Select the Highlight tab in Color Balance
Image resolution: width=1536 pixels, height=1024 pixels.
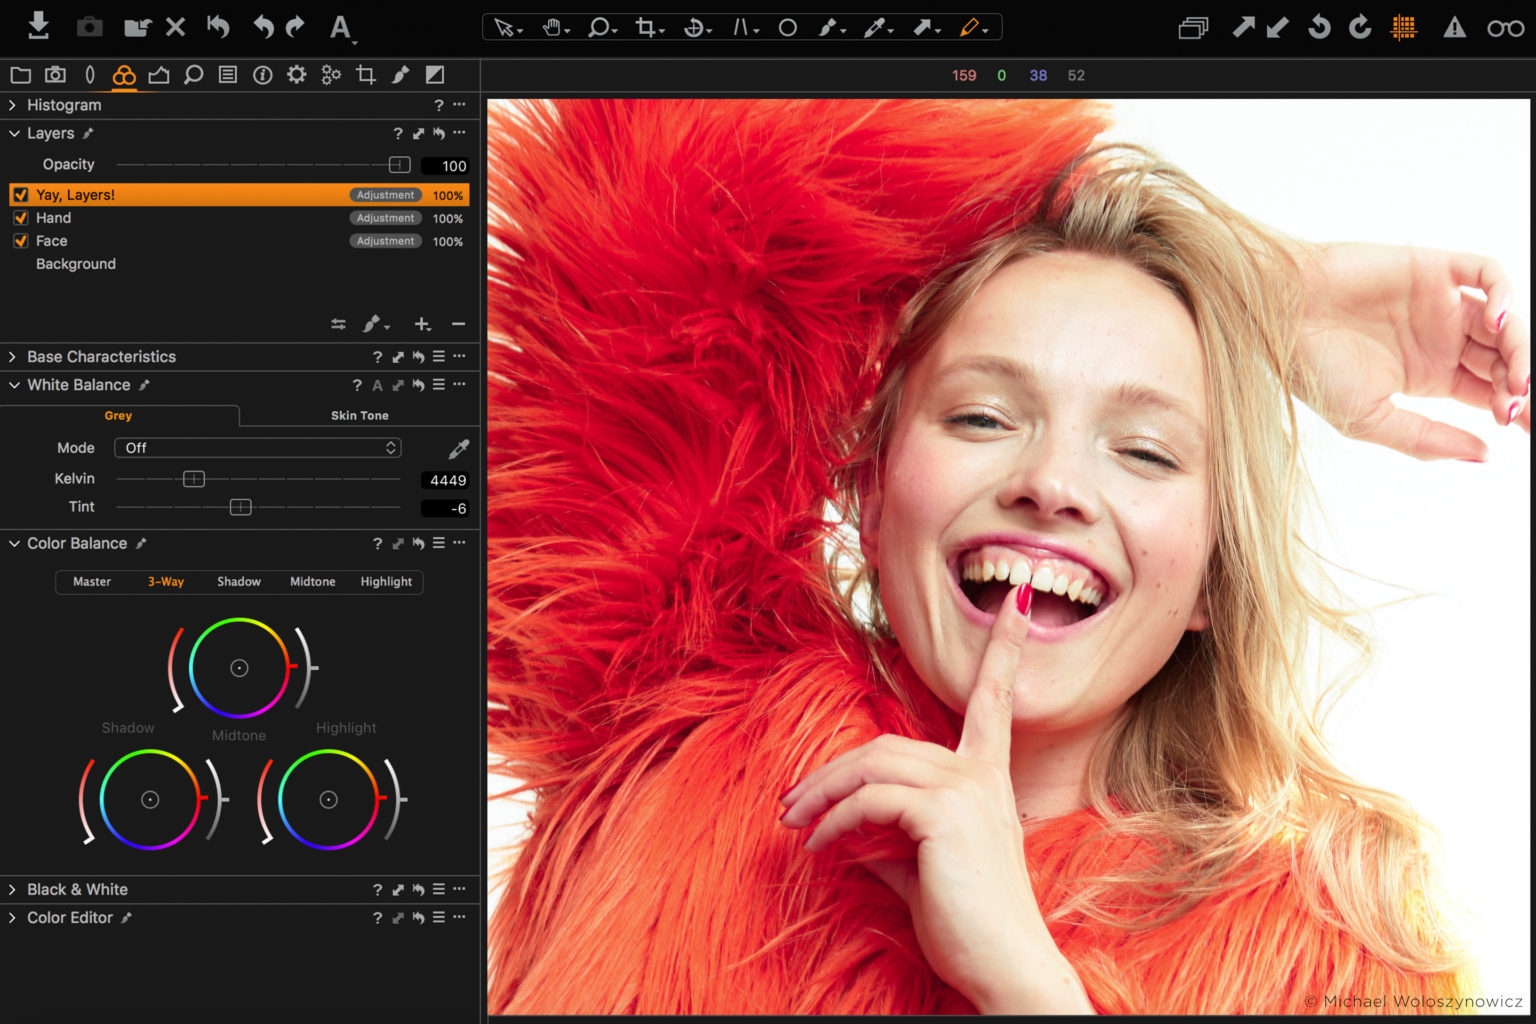pyautogui.click(x=386, y=581)
